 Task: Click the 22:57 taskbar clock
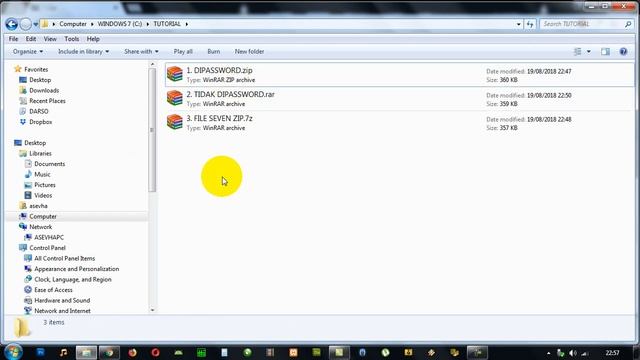click(x=612, y=353)
